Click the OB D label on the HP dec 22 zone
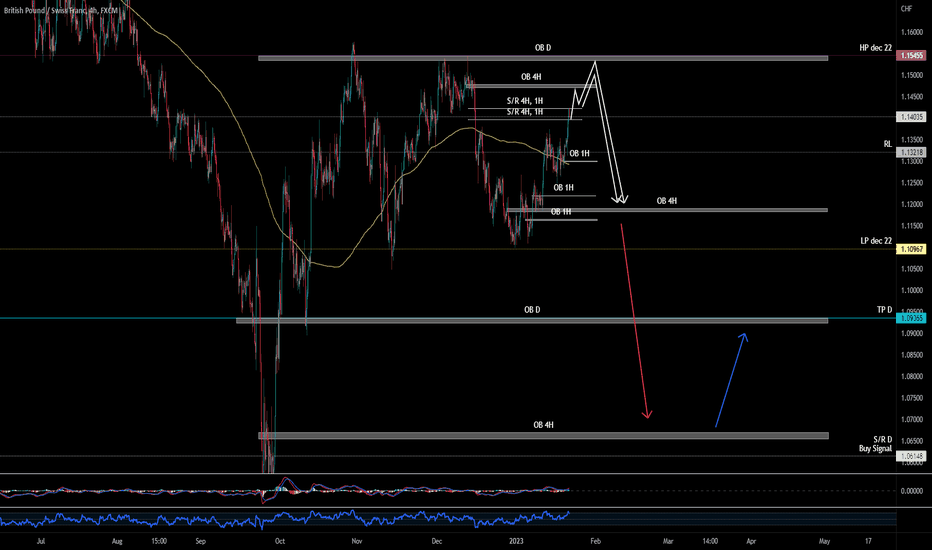This screenshot has width=932, height=550. 543,48
